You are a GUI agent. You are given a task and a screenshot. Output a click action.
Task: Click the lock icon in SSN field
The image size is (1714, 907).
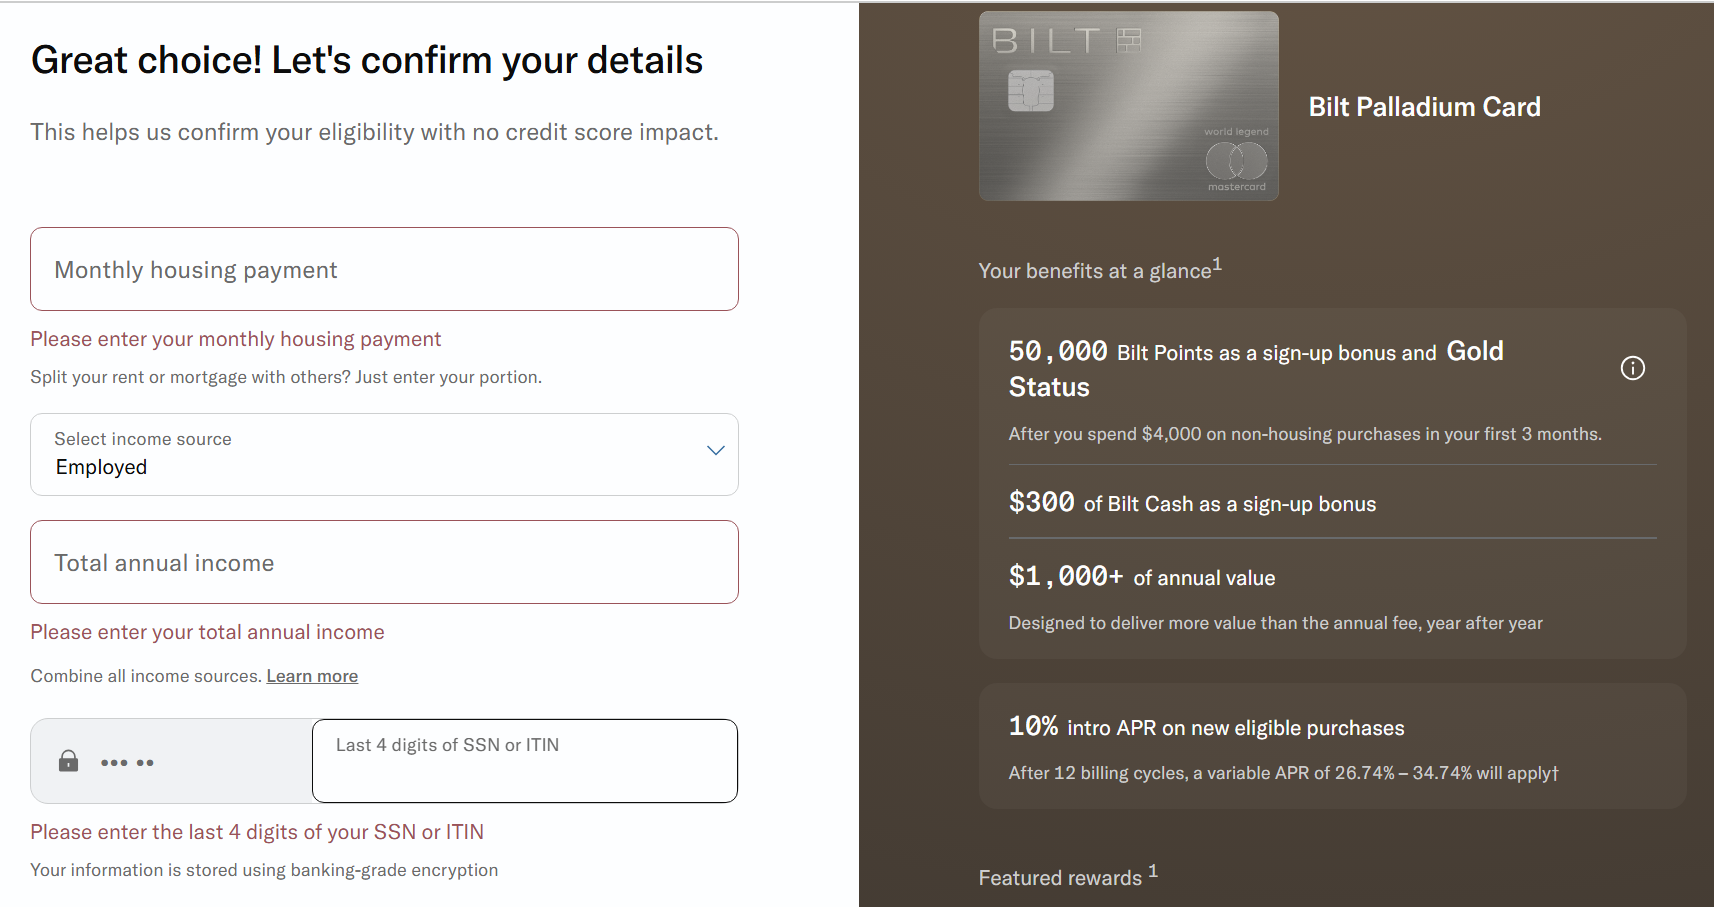(x=68, y=761)
